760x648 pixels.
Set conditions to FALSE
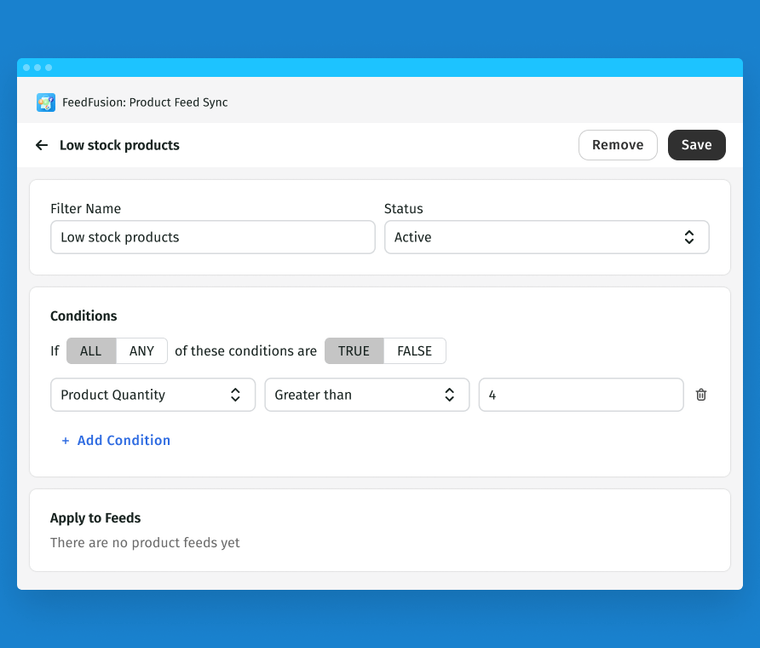pyautogui.click(x=414, y=351)
